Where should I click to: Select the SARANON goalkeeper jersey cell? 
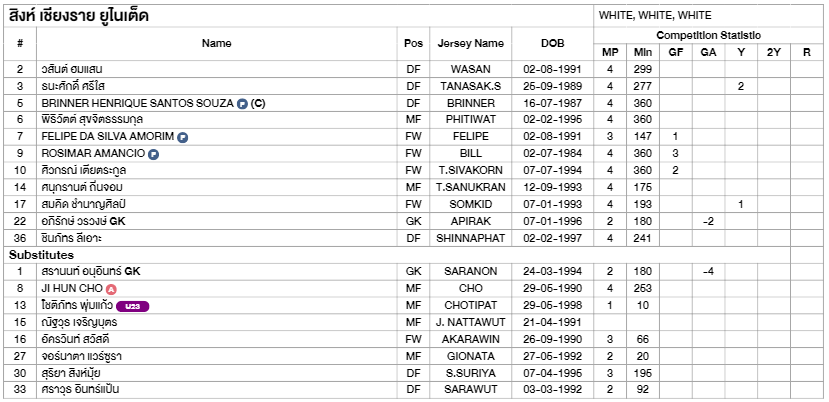point(471,271)
